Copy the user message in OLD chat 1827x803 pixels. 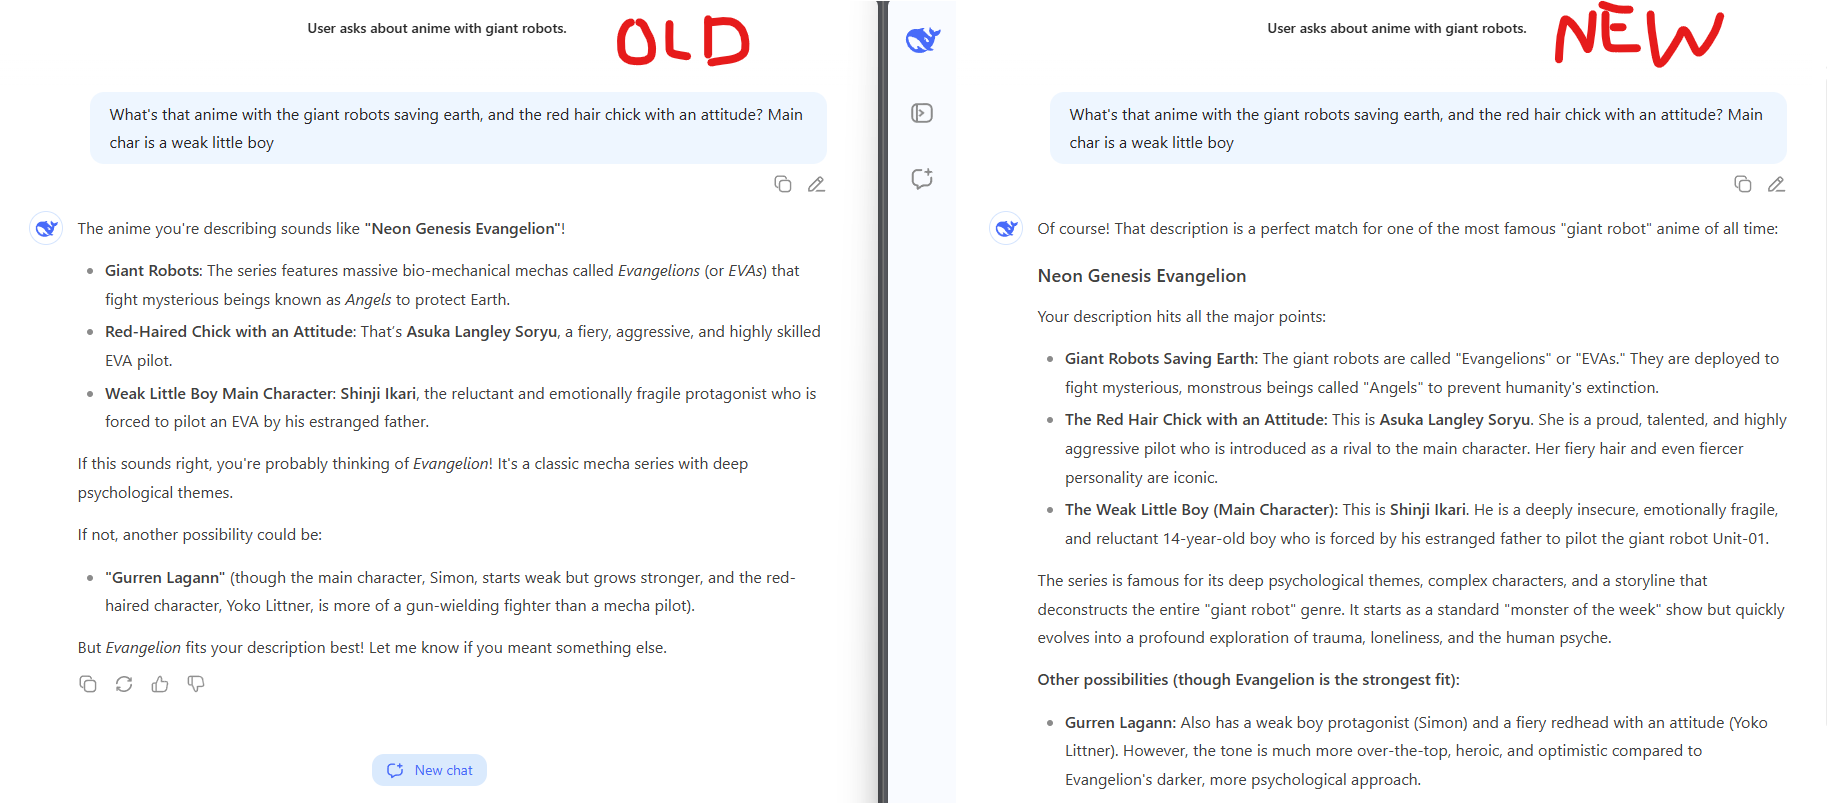(783, 184)
